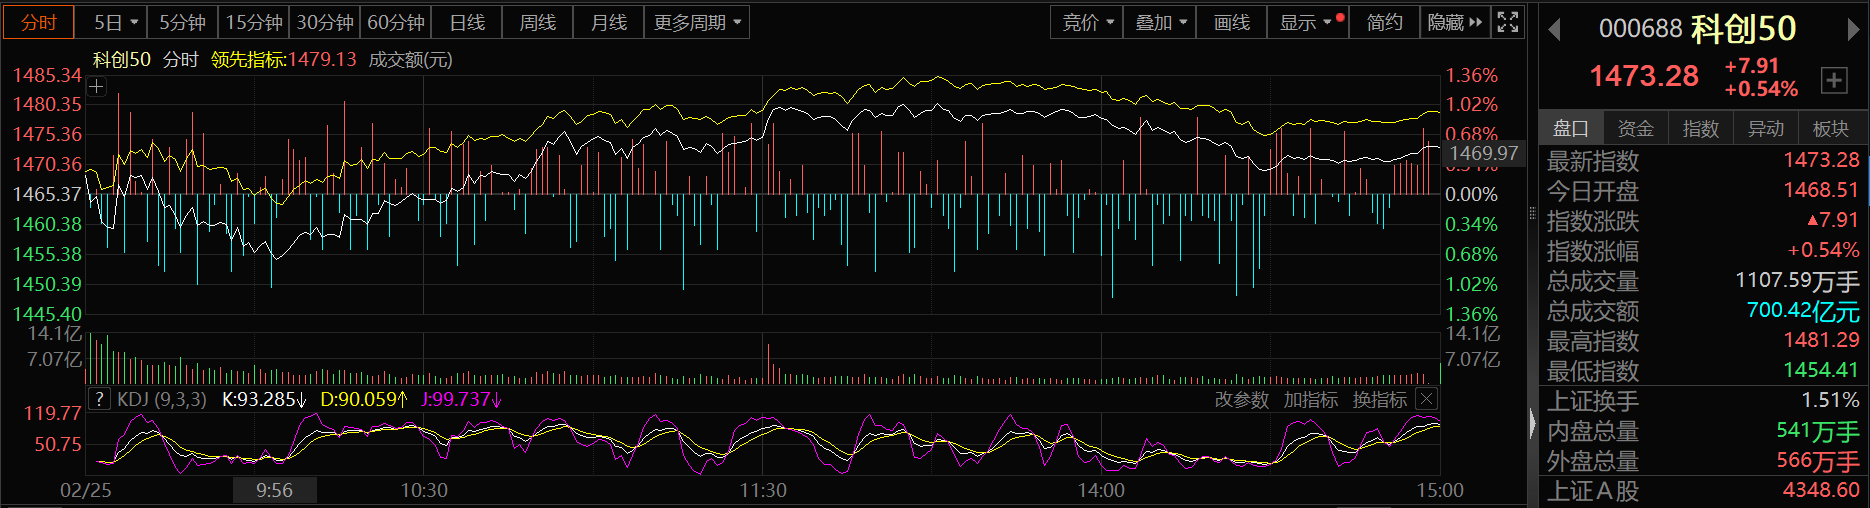Click the plus icon to add 科创50 to watchlist
Screen dimensions: 1870x508
tap(1834, 81)
